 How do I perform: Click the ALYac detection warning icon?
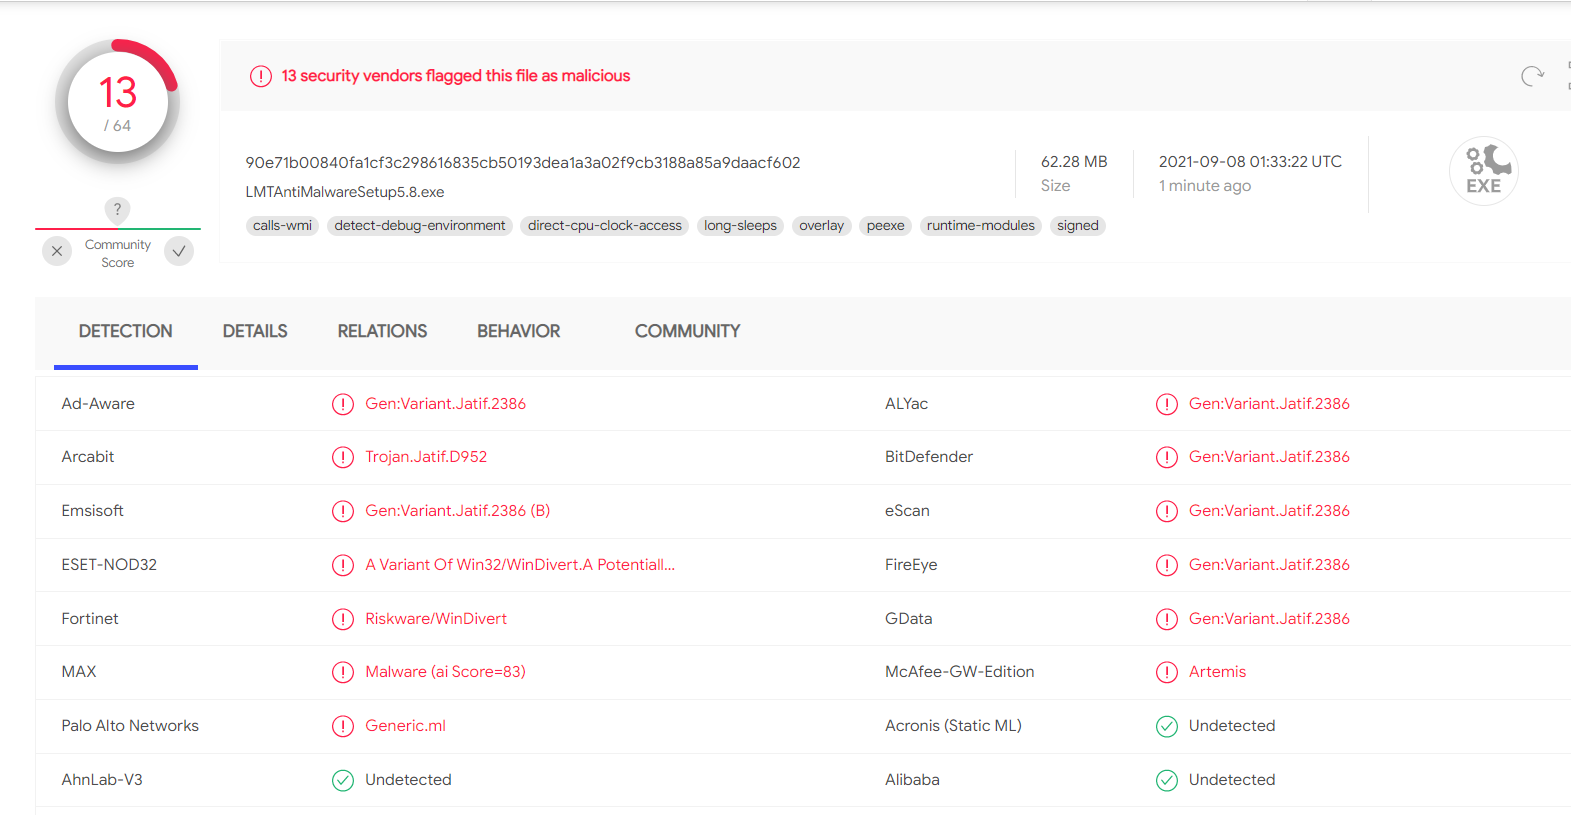click(x=1167, y=404)
